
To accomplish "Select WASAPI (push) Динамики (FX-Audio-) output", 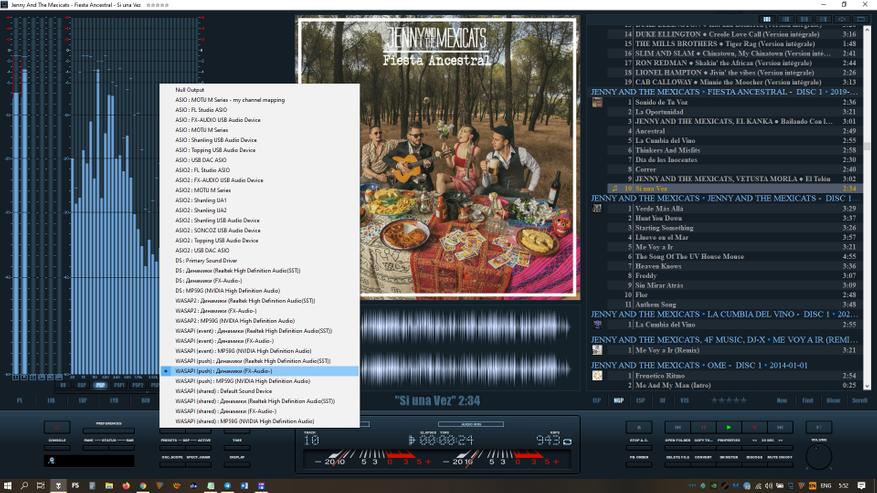I will [x=258, y=371].
